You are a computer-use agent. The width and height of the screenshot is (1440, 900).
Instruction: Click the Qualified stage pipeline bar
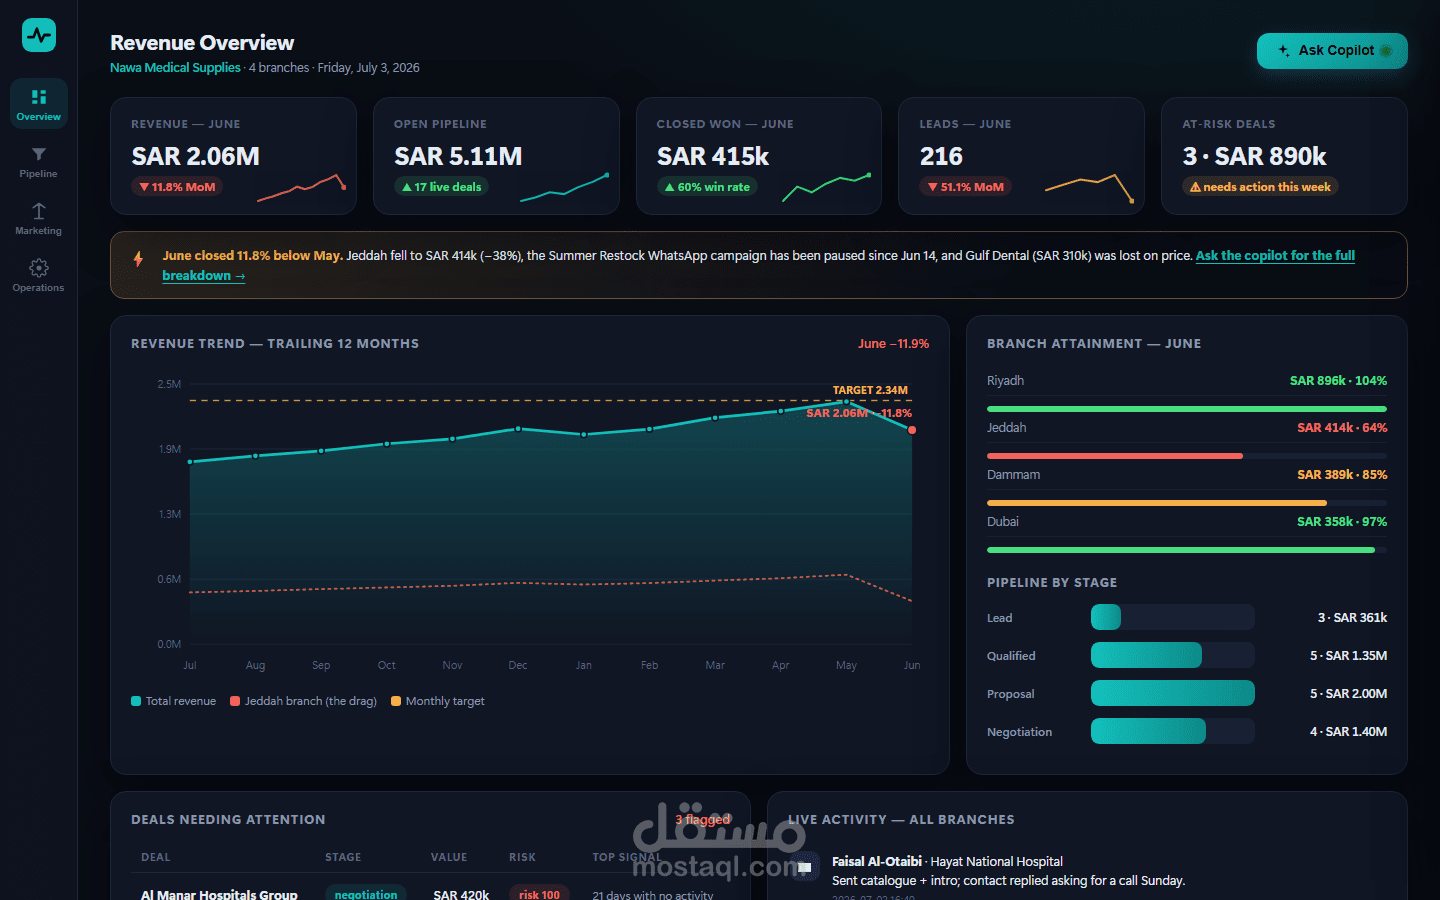(x=1173, y=655)
